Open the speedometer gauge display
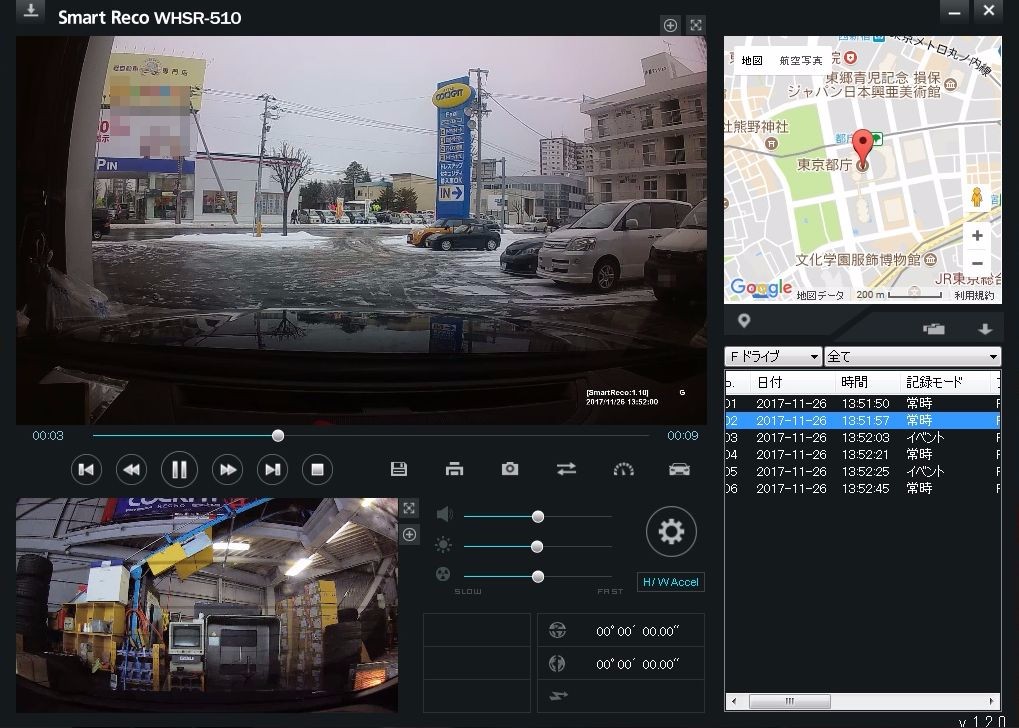 tap(623, 469)
